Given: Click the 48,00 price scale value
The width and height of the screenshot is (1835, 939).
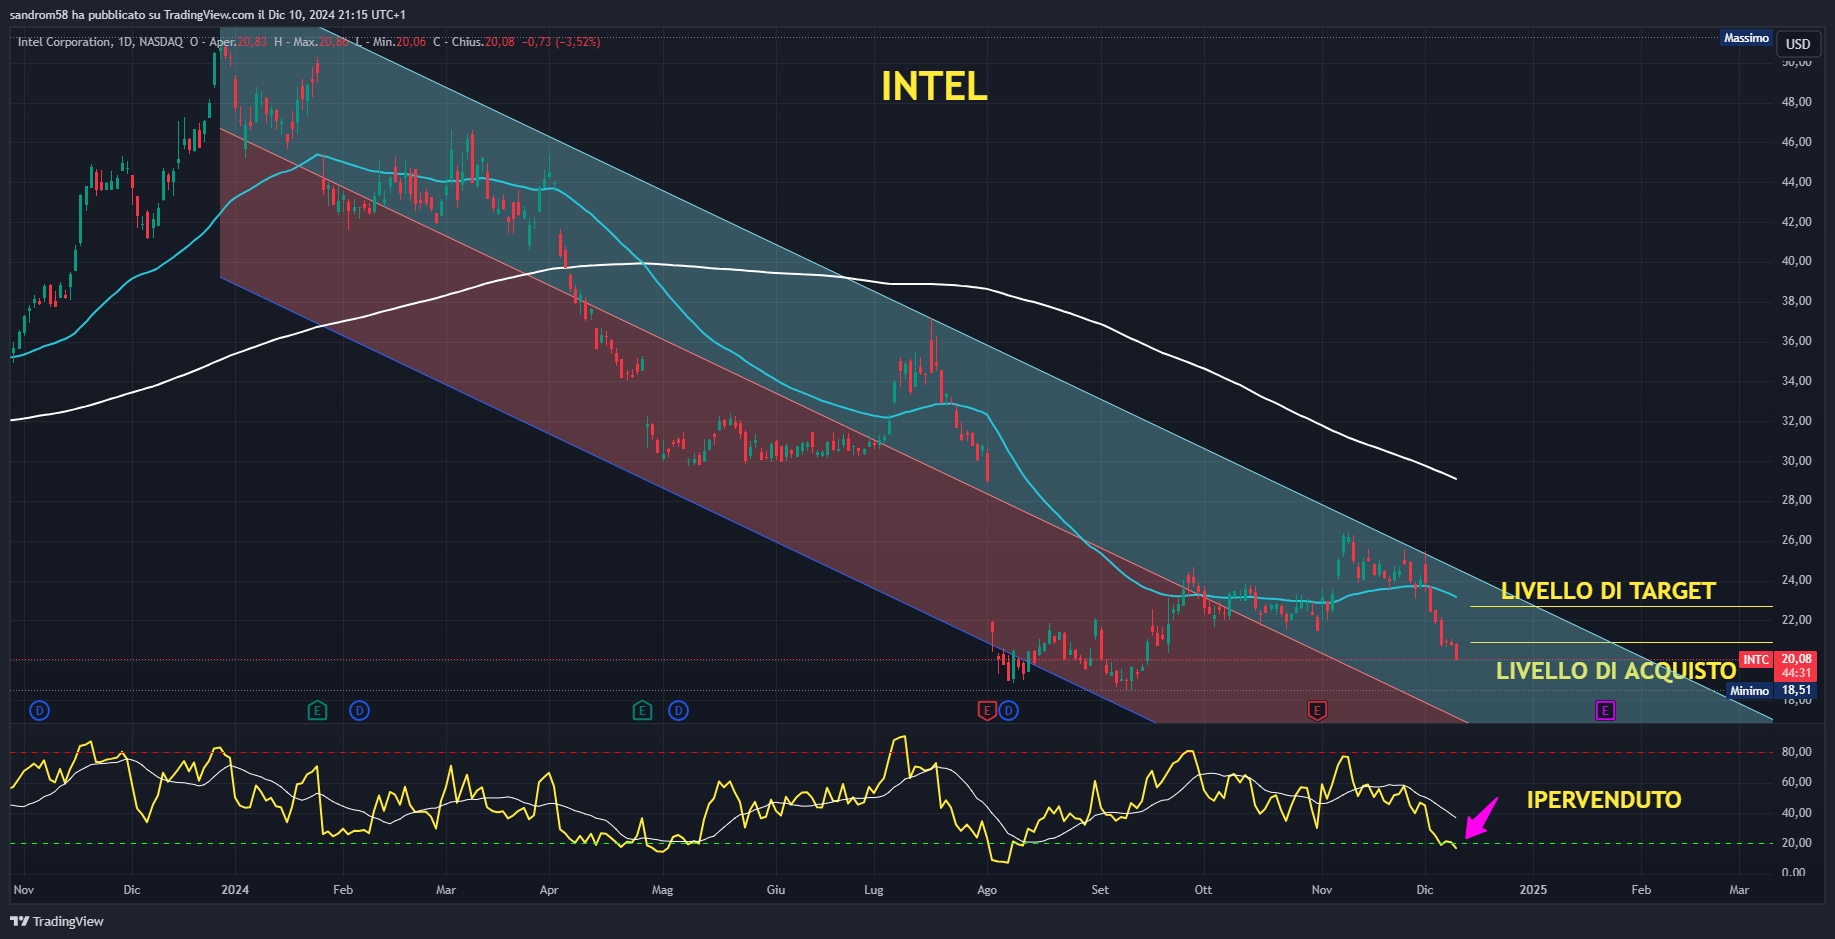Looking at the screenshot, I should [1796, 102].
